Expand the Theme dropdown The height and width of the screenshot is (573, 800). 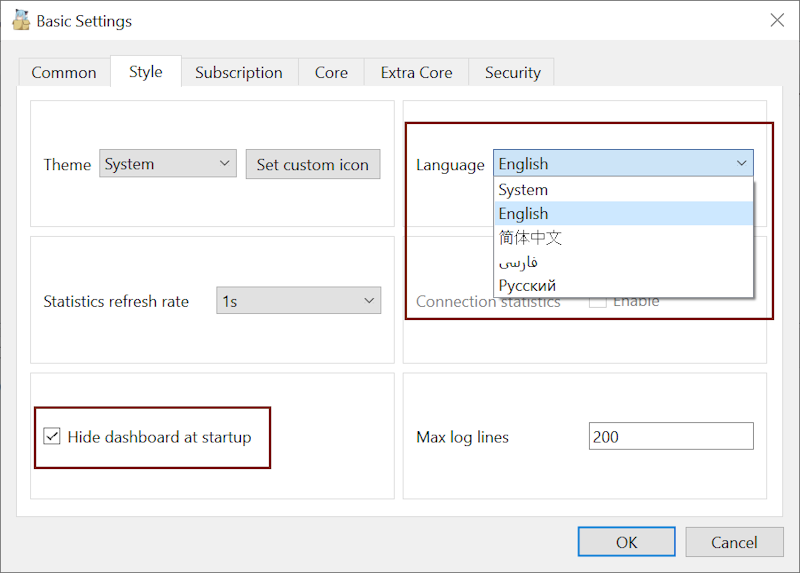(167, 164)
